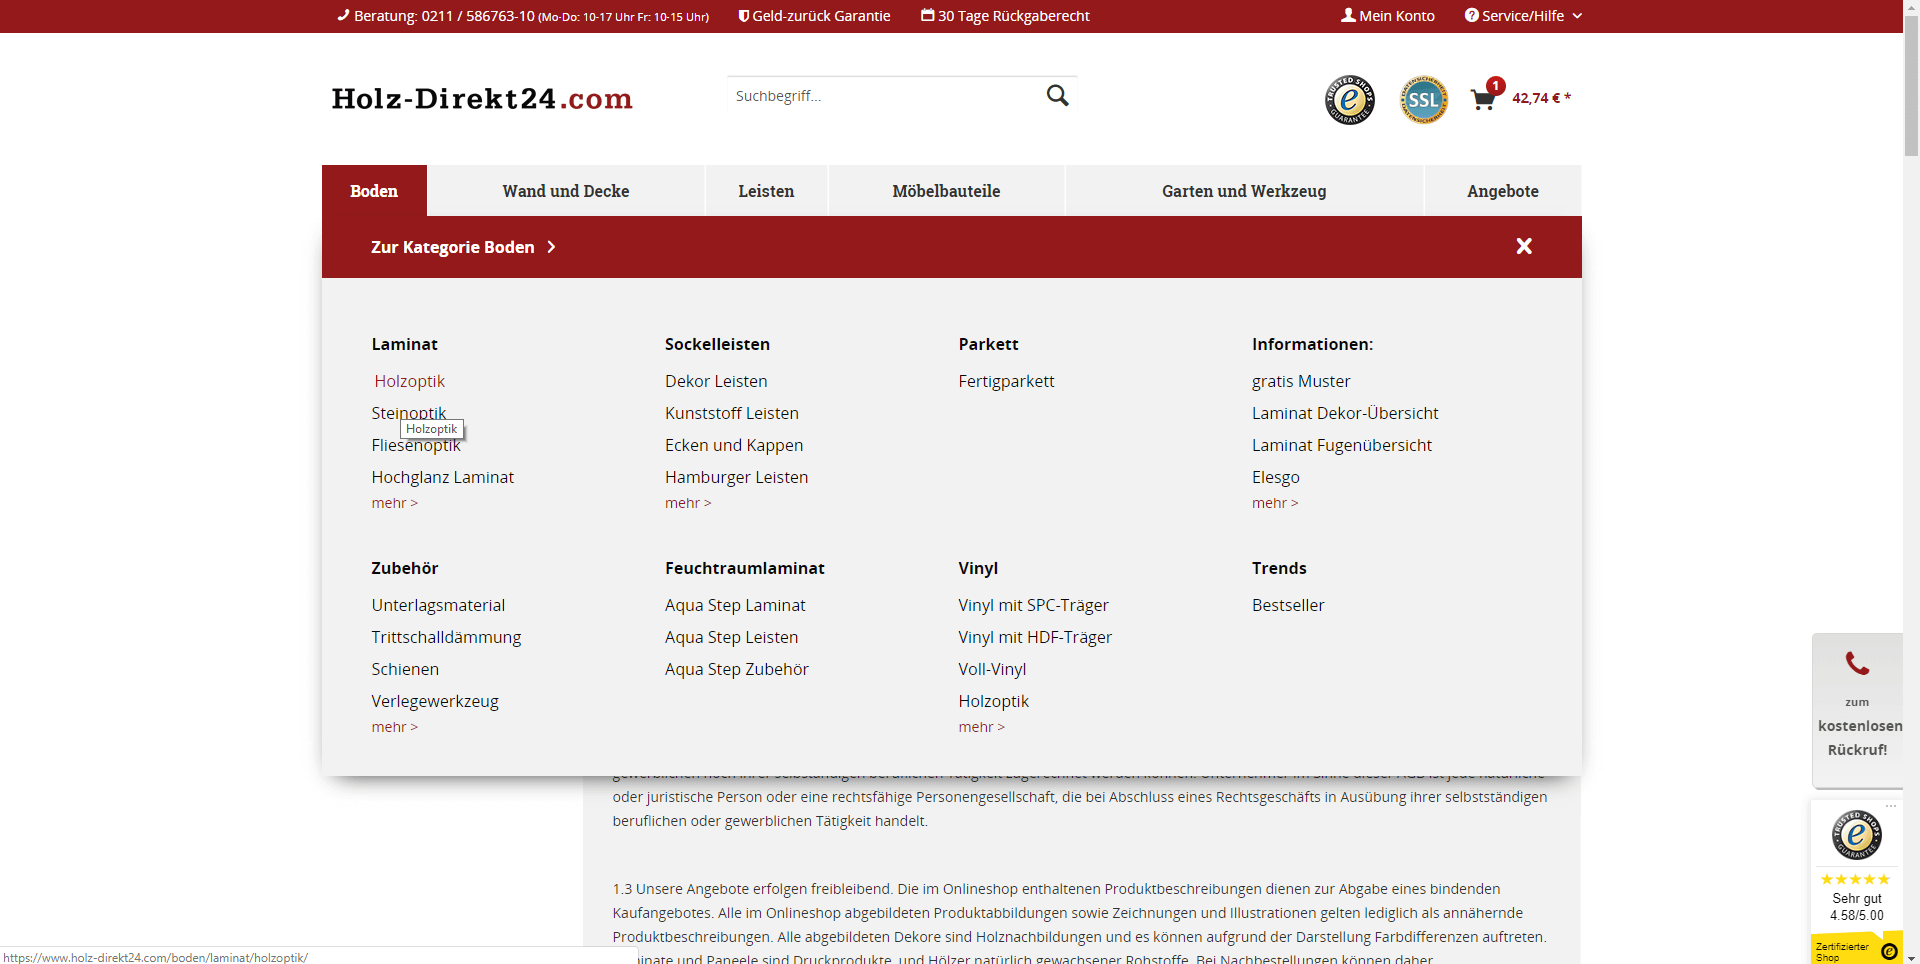Close the Boden mega menu

pyautogui.click(x=1524, y=246)
